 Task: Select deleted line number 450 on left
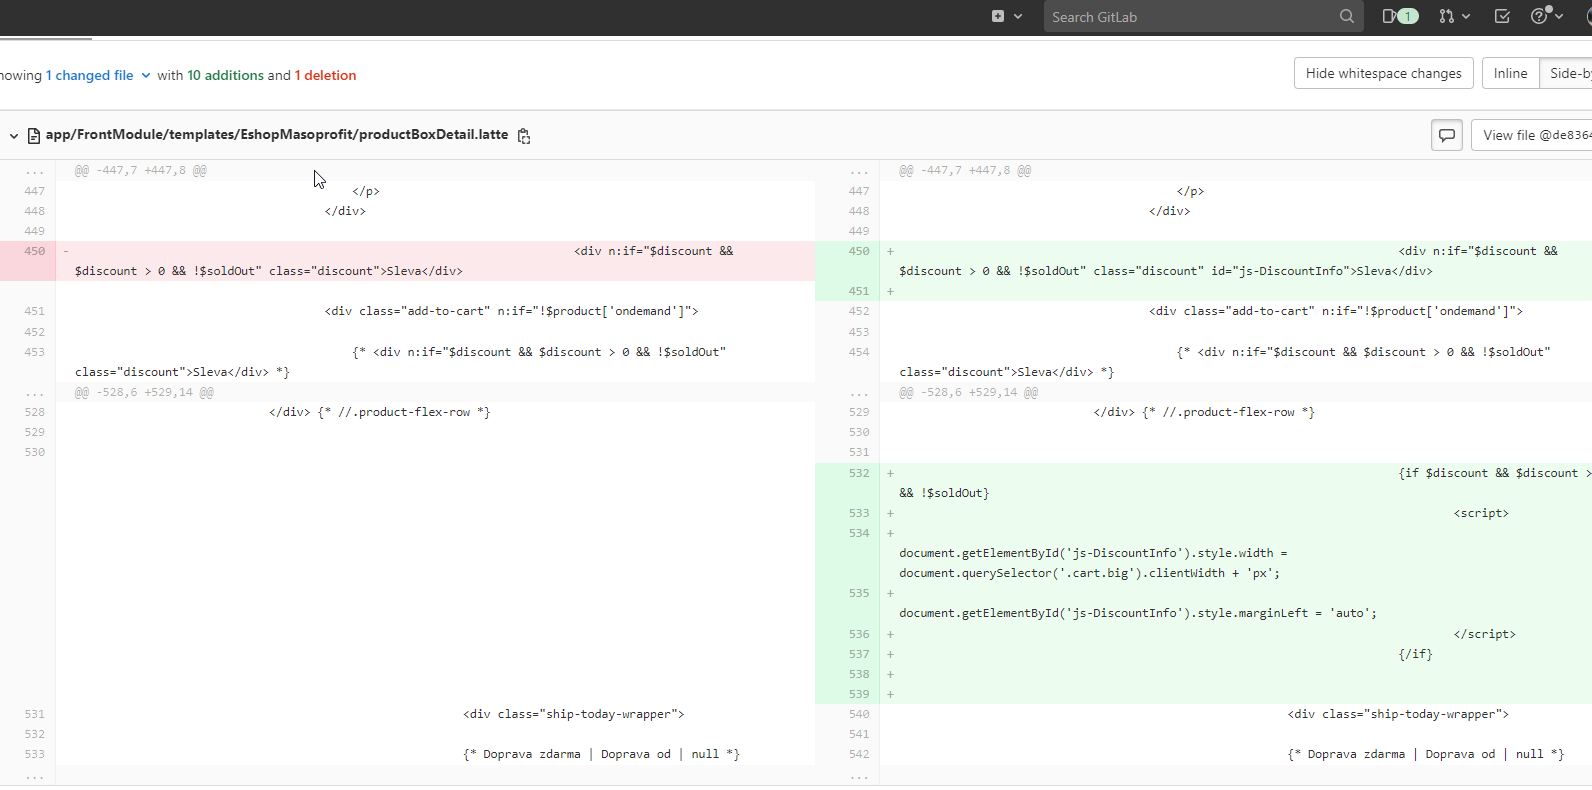(34, 251)
